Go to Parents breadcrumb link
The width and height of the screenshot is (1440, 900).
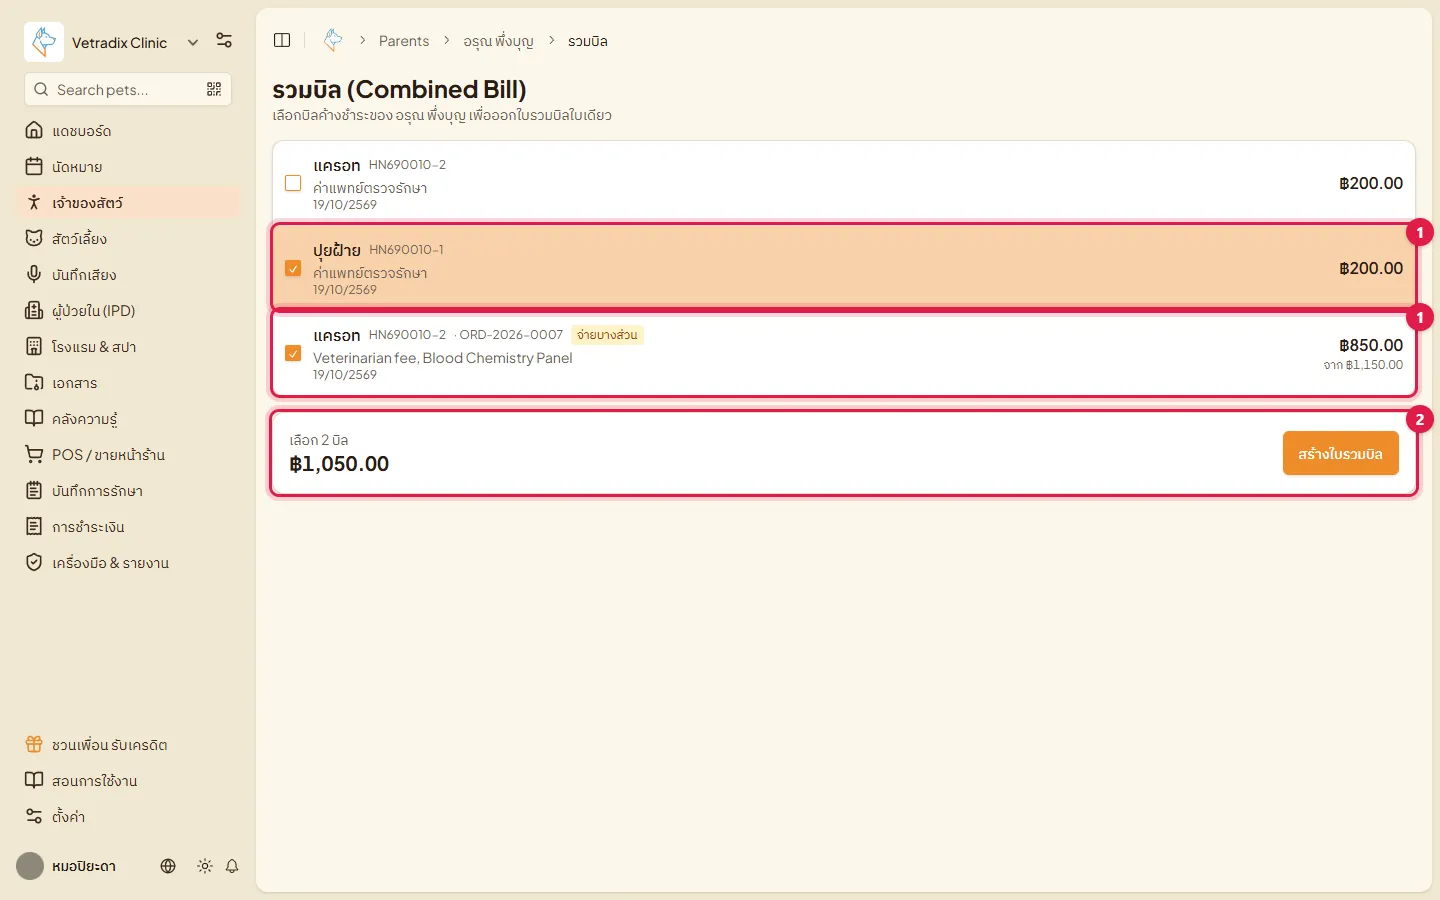click(x=404, y=41)
